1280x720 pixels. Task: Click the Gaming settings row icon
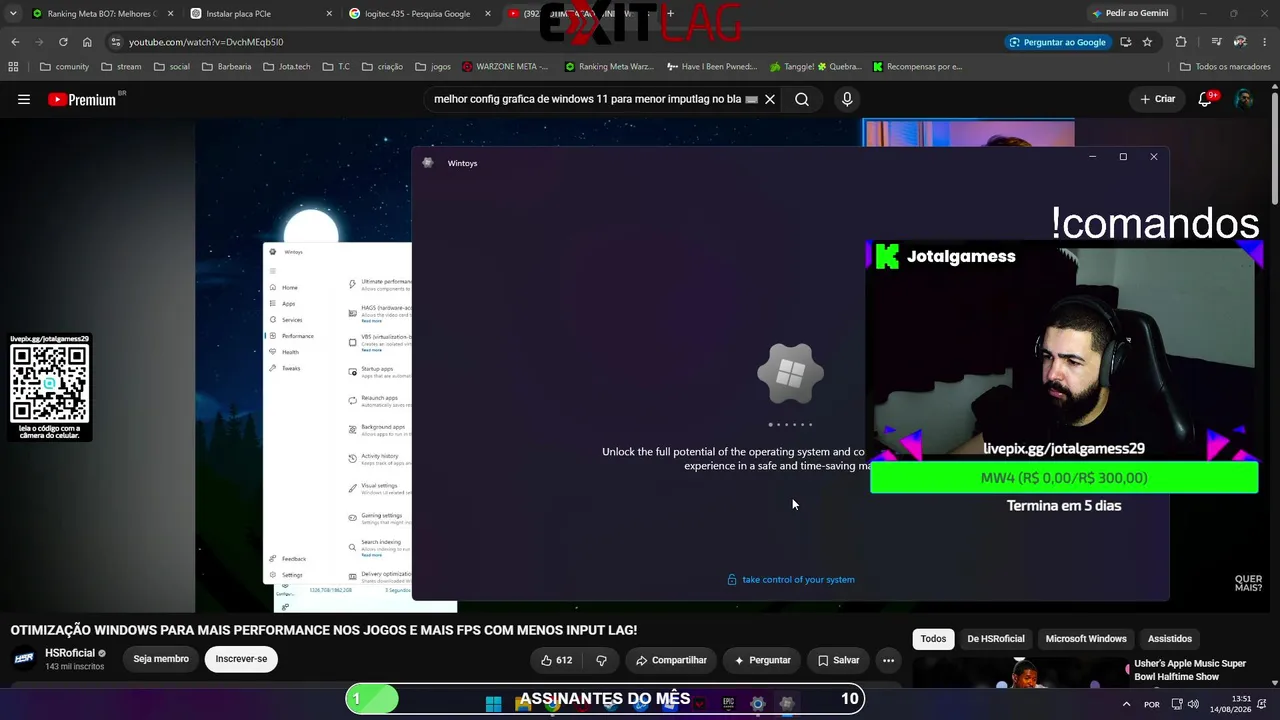[x=352, y=517]
